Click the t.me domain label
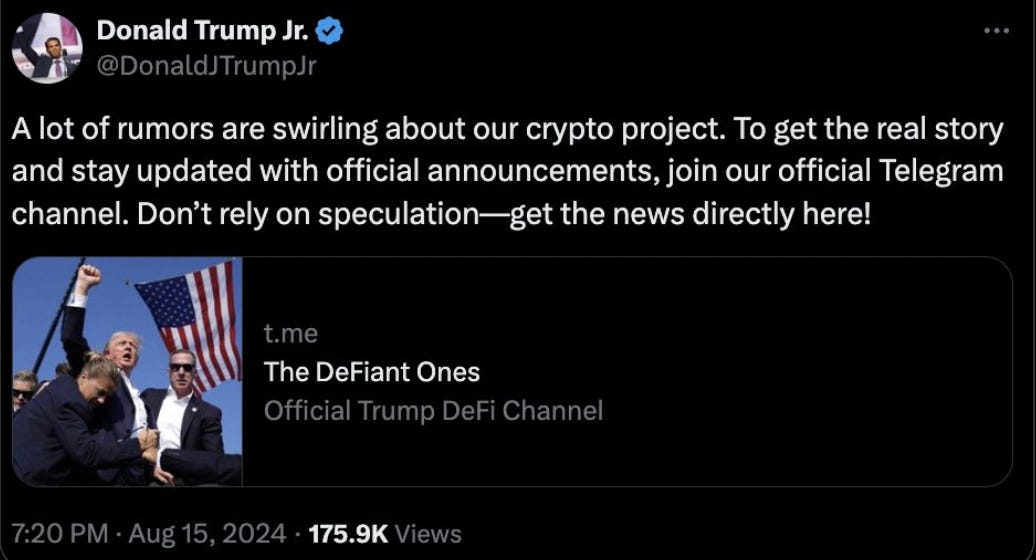Viewport: 1036px width, 560px height. pyautogui.click(x=290, y=335)
